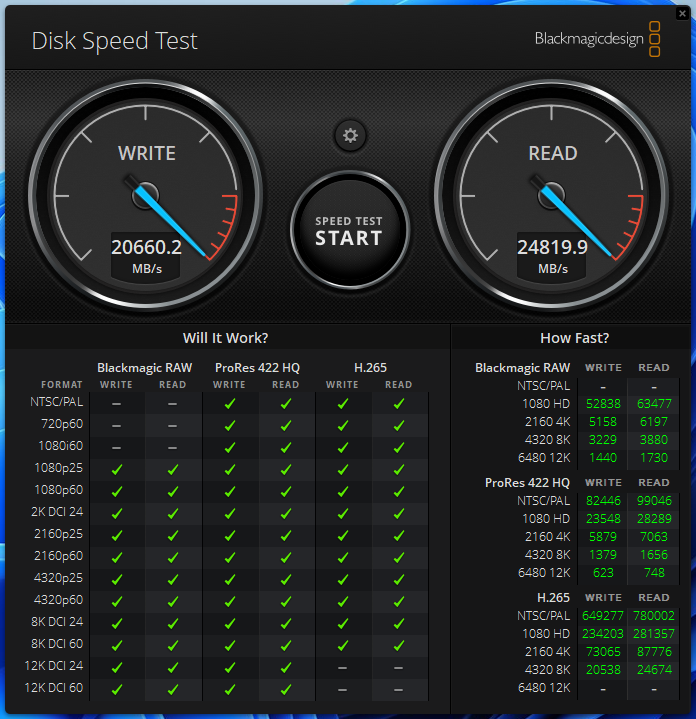
Task: Click the READ gauge label
Action: (x=553, y=154)
